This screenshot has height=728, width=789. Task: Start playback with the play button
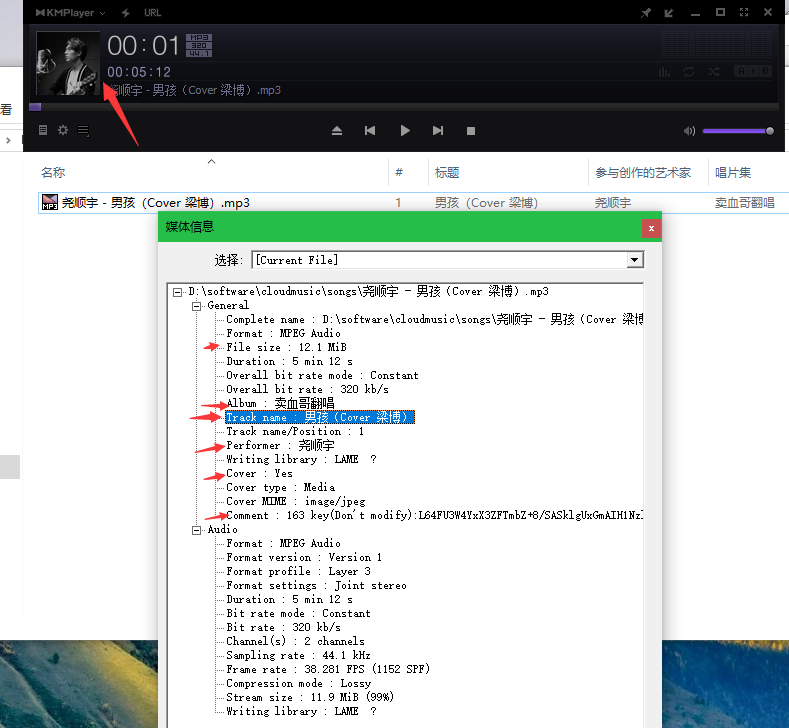click(x=405, y=131)
